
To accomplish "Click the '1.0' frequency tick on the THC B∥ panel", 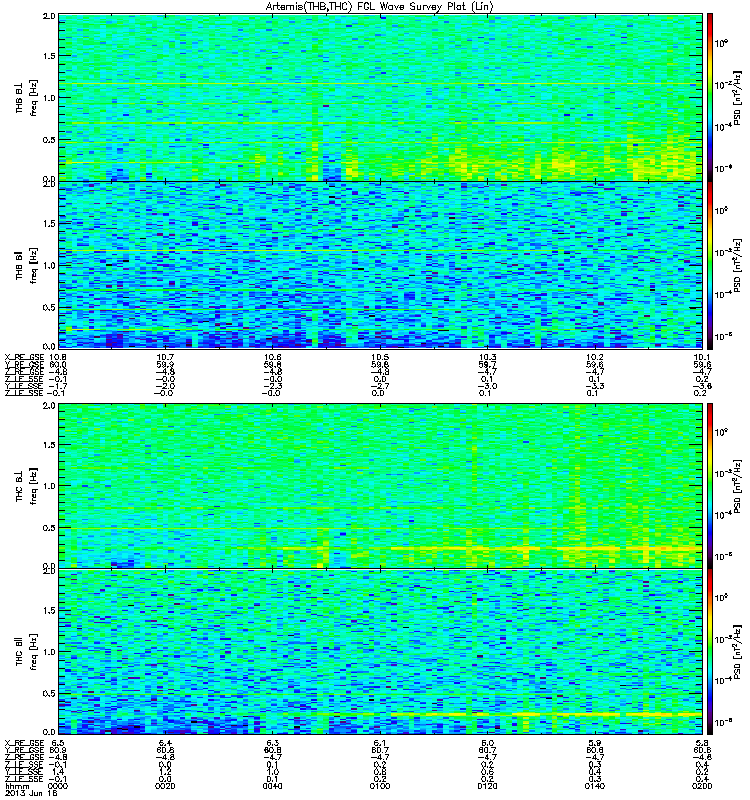I will (49, 652).
